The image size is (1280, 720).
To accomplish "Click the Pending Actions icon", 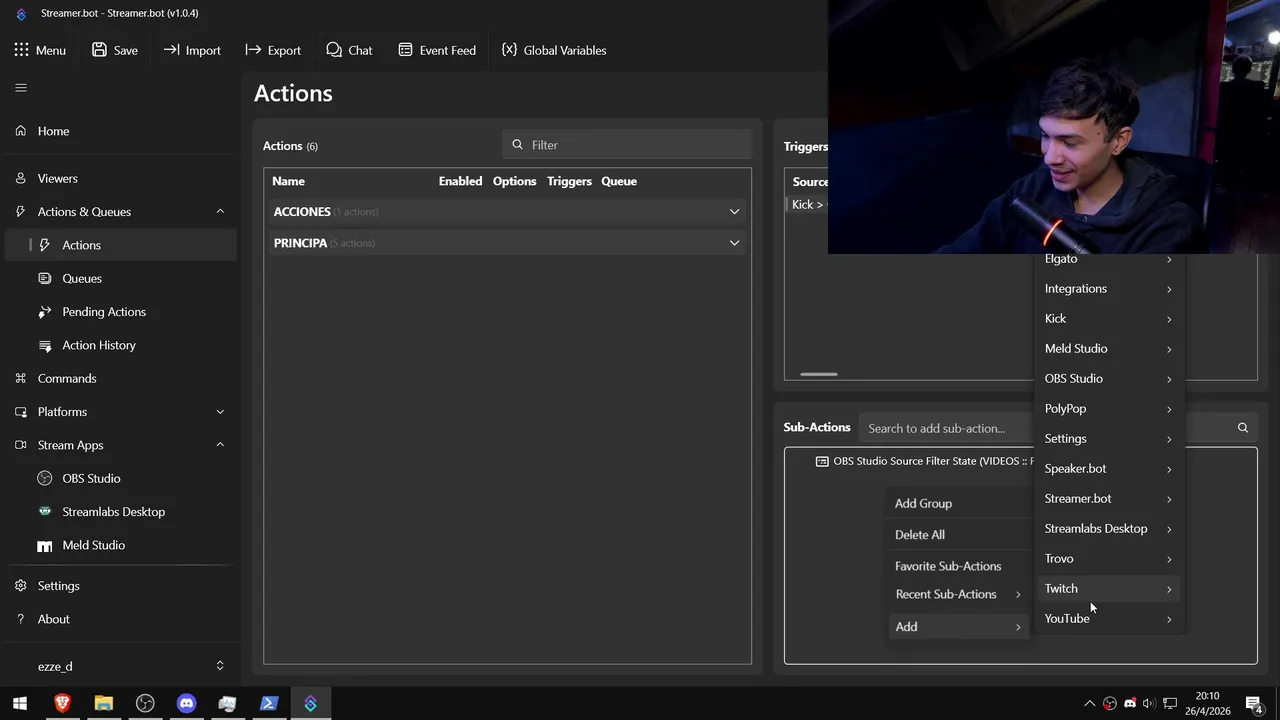I will 44,312.
